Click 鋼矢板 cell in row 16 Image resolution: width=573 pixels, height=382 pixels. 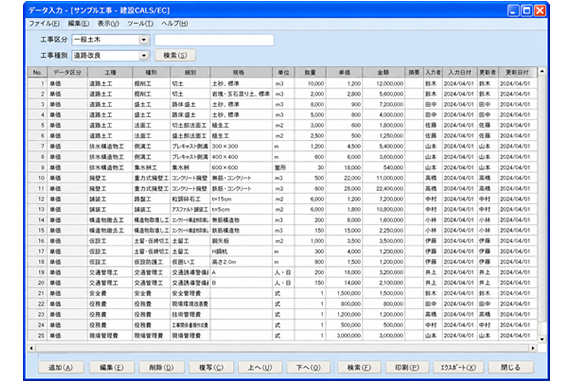coord(241,241)
